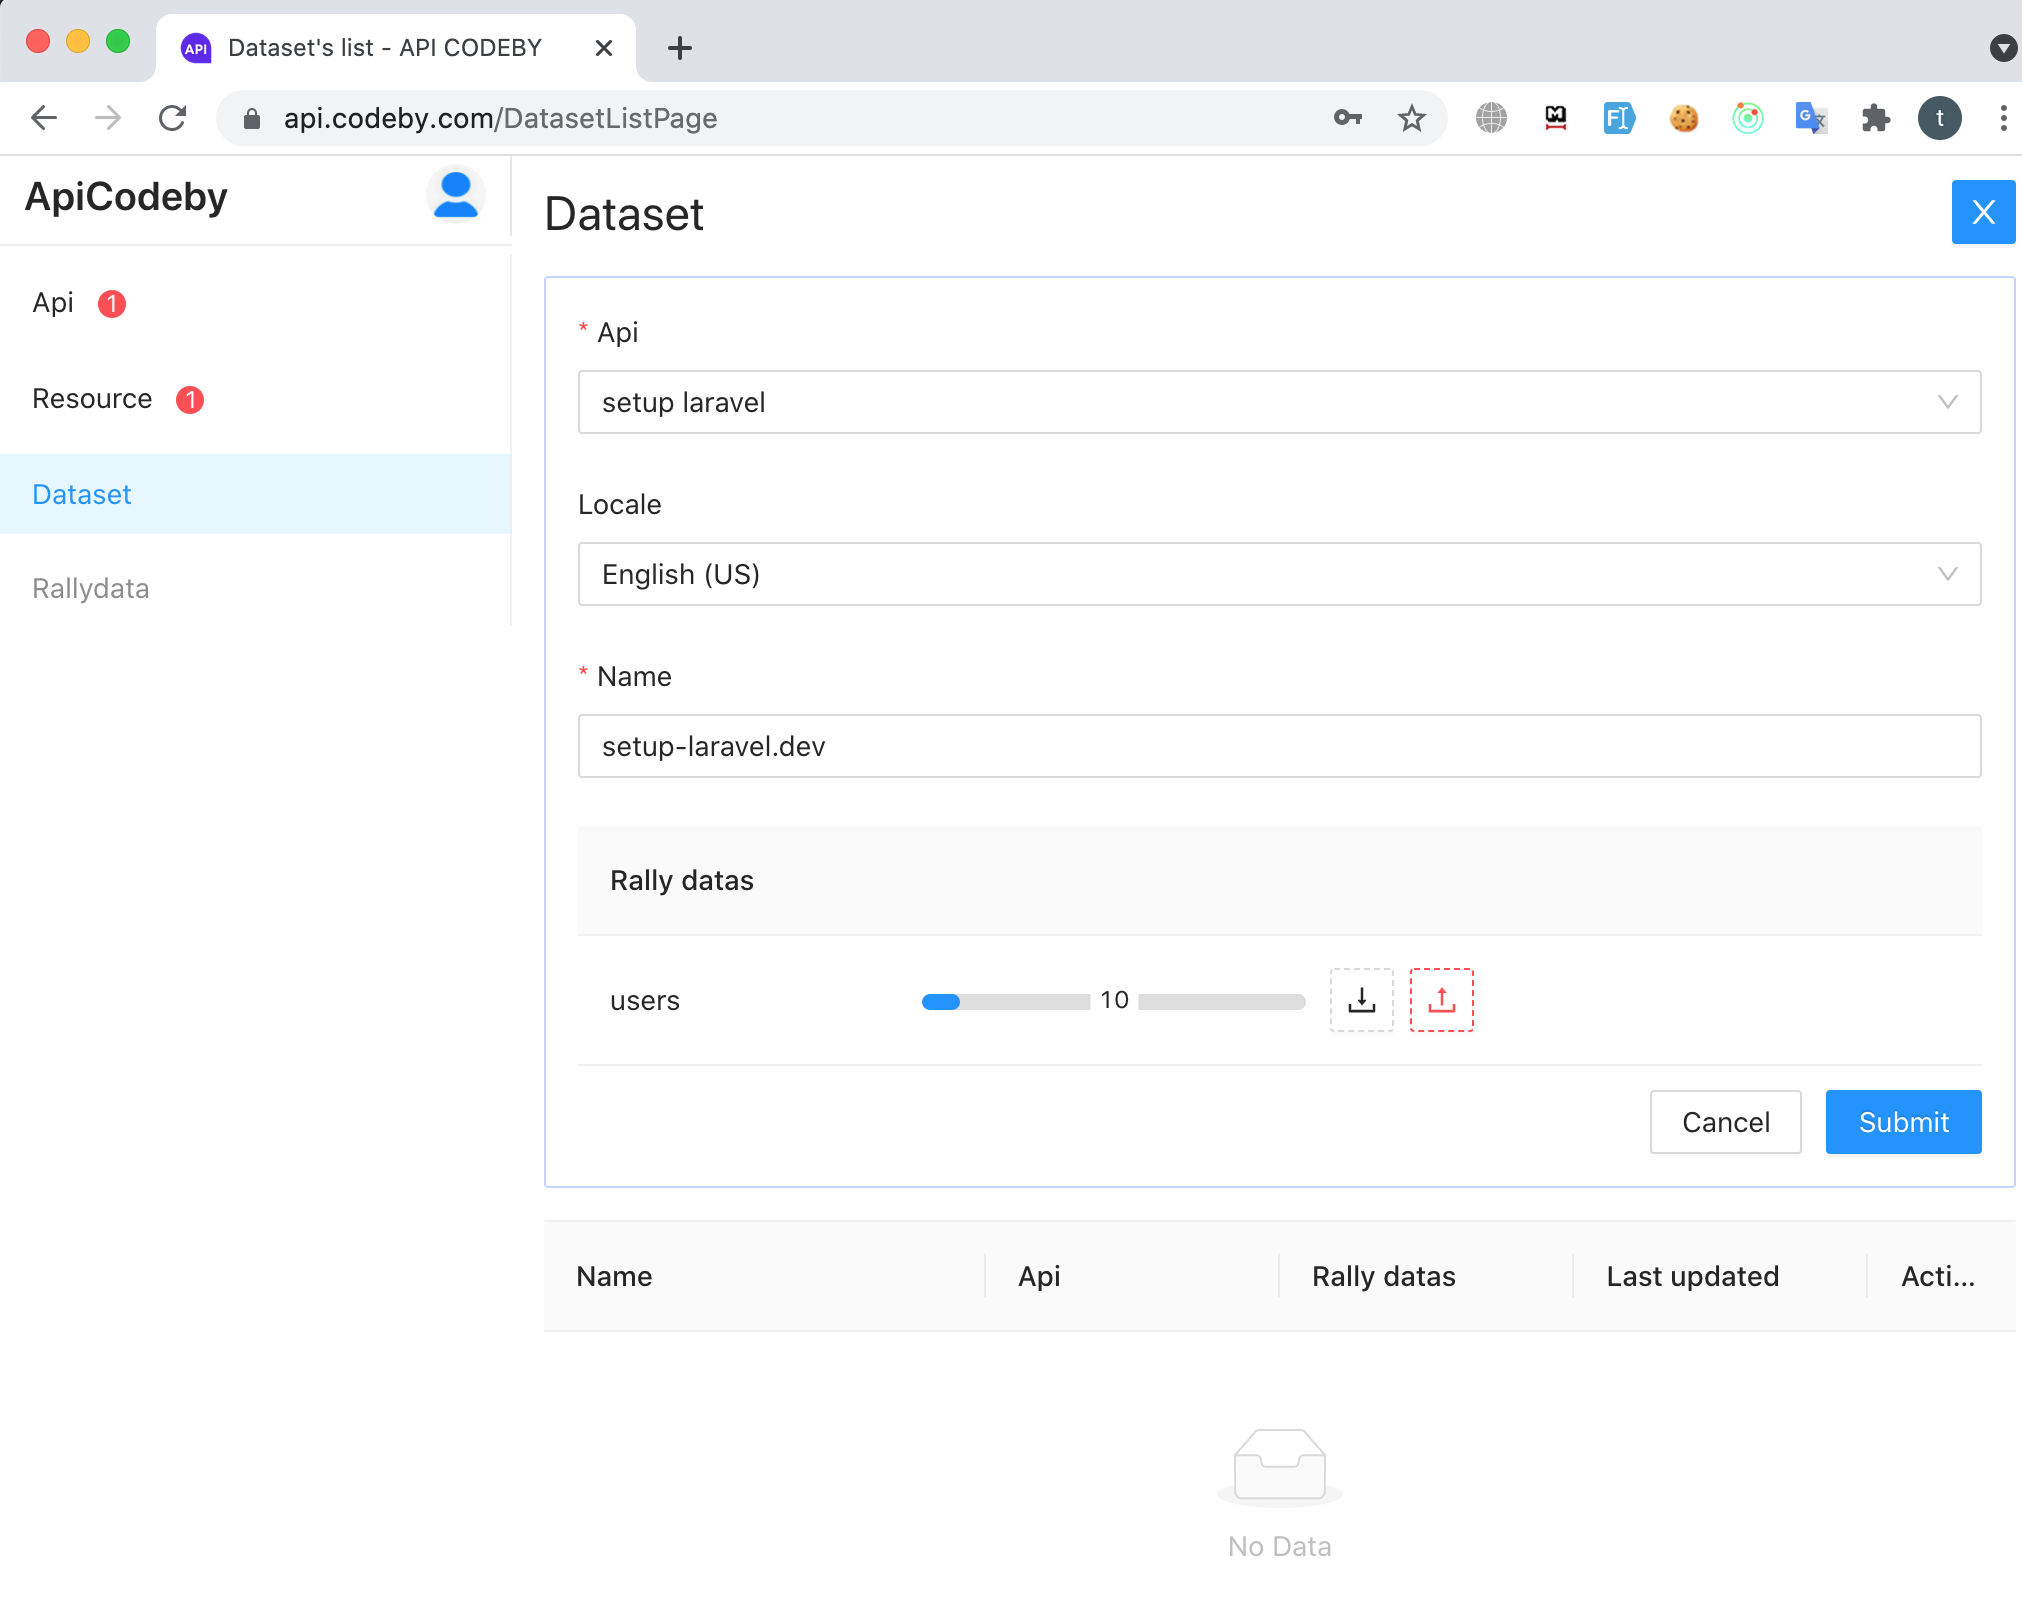Adjust the users count slider
Image resolution: width=2022 pixels, height=1602 pixels.
(x=942, y=1002)
